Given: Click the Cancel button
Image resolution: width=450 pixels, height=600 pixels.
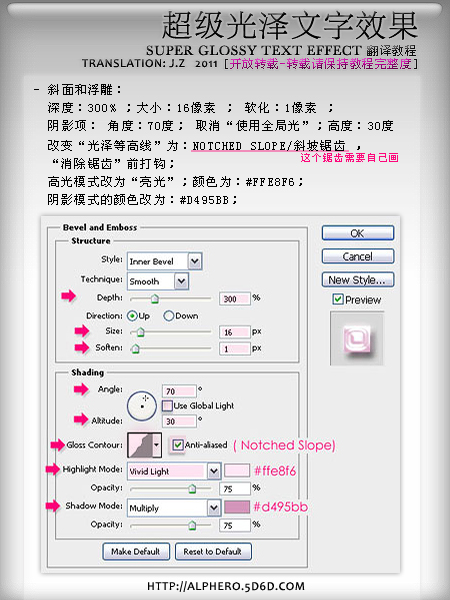Looking at the screenshot, I should click(x=357, y=256).
